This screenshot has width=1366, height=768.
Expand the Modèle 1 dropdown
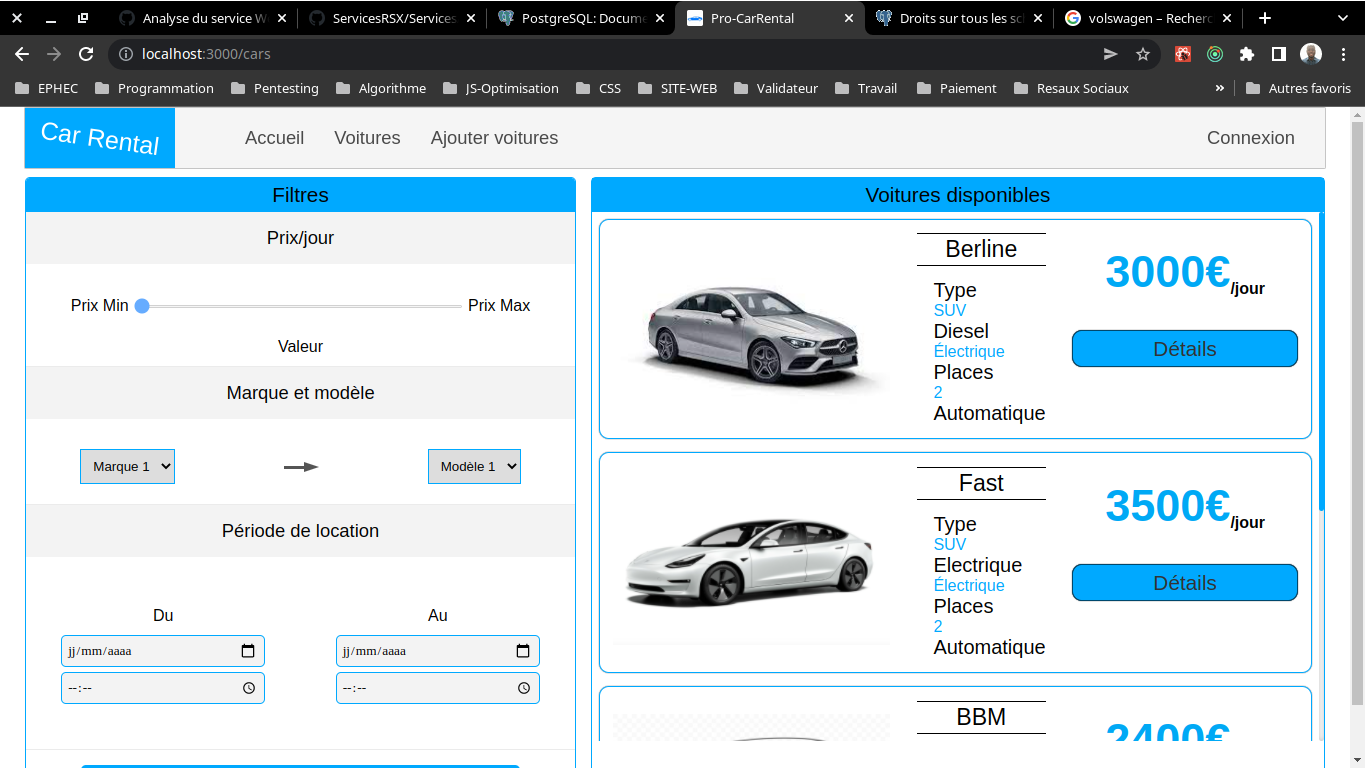[x=474, y=466]
